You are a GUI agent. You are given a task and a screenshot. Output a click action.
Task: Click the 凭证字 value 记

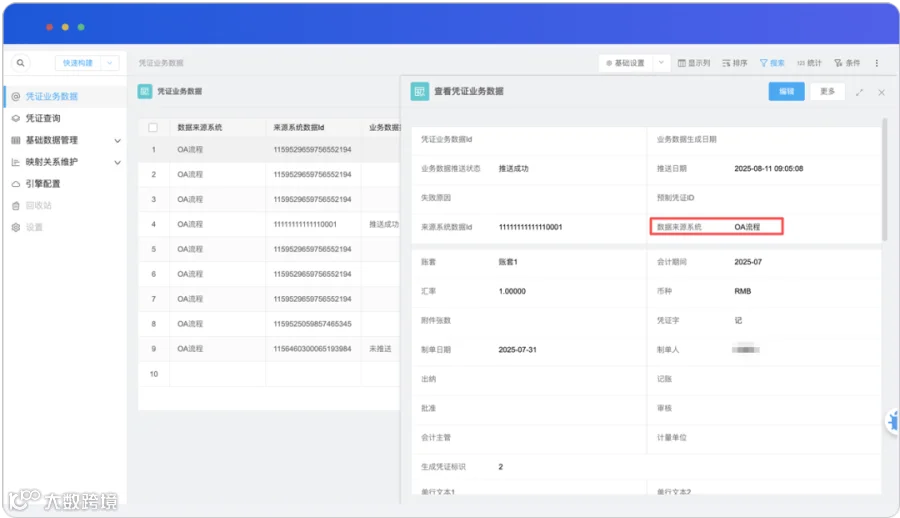[x=738, y=320]
